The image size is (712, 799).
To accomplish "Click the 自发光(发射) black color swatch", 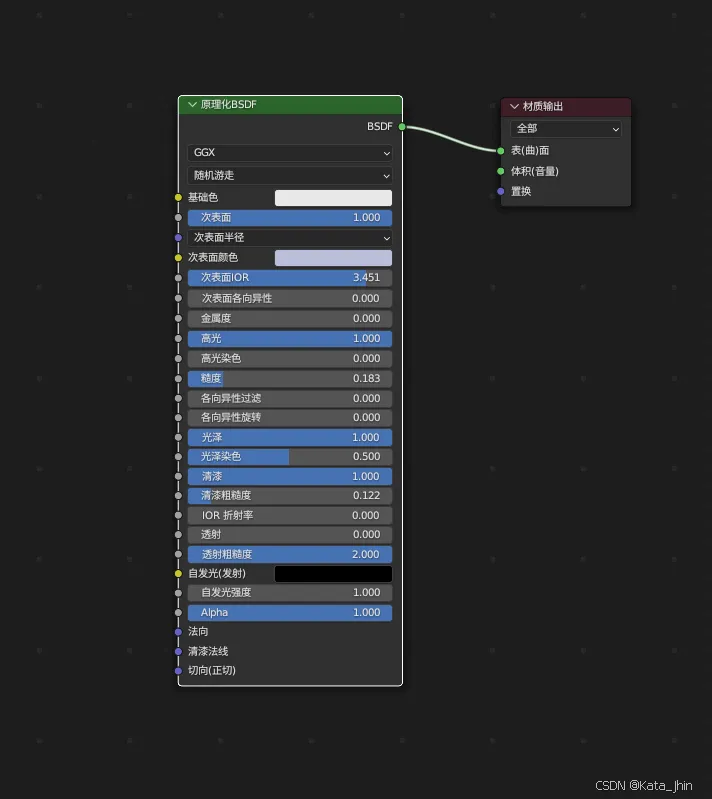I will (x=333, y=574).
